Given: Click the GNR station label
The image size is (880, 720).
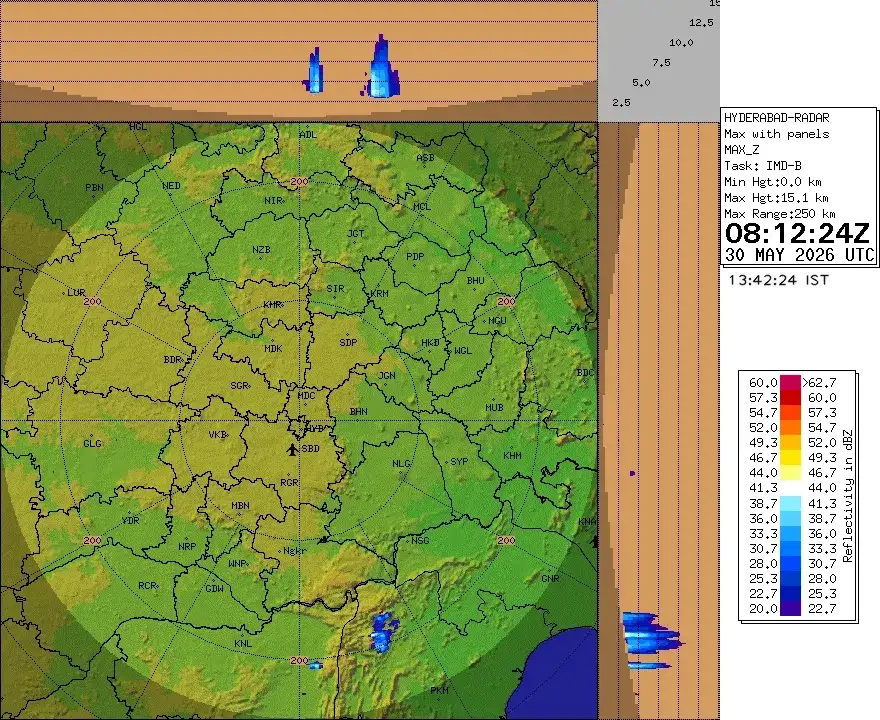Looking at the screenshot, I should tap(550, 578).
